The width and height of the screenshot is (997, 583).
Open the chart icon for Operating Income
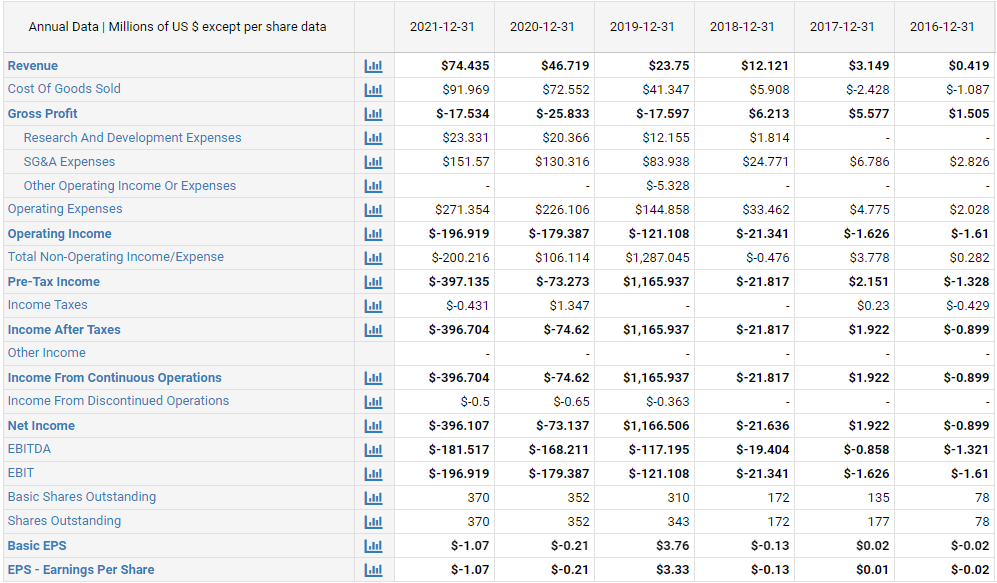(x=373, y=233)
